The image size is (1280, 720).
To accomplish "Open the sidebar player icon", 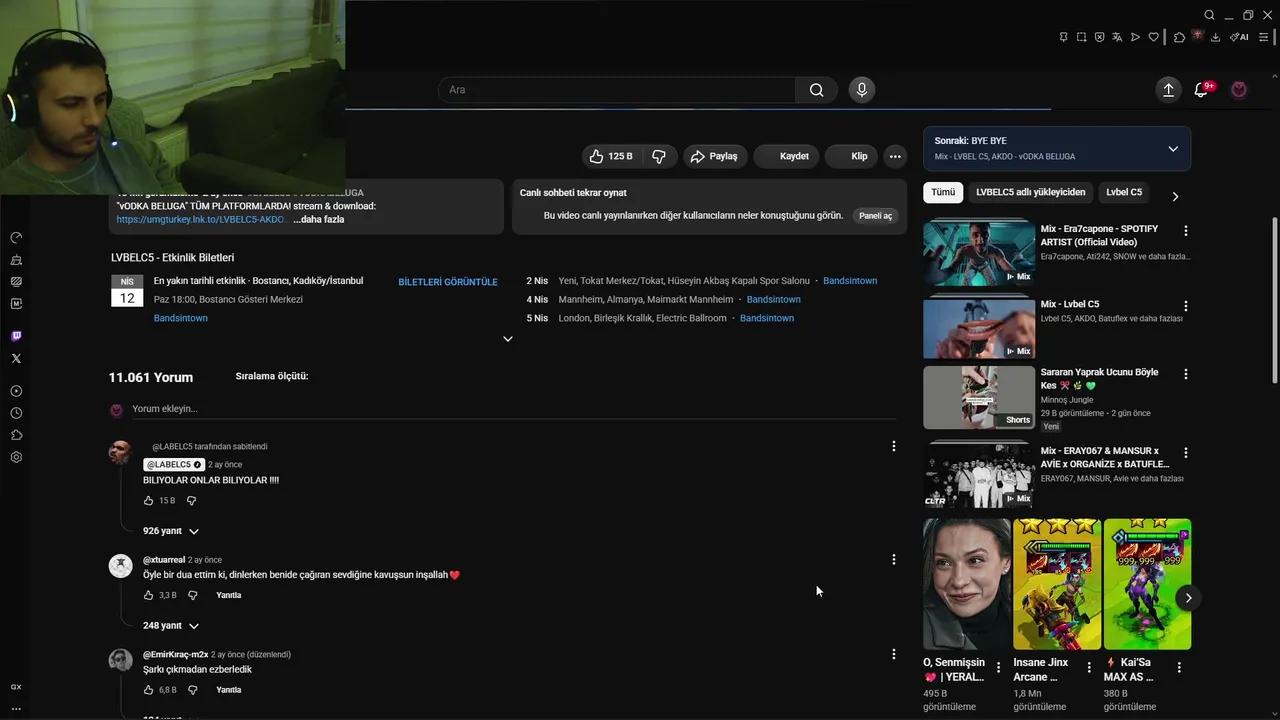I will [16, 391].
